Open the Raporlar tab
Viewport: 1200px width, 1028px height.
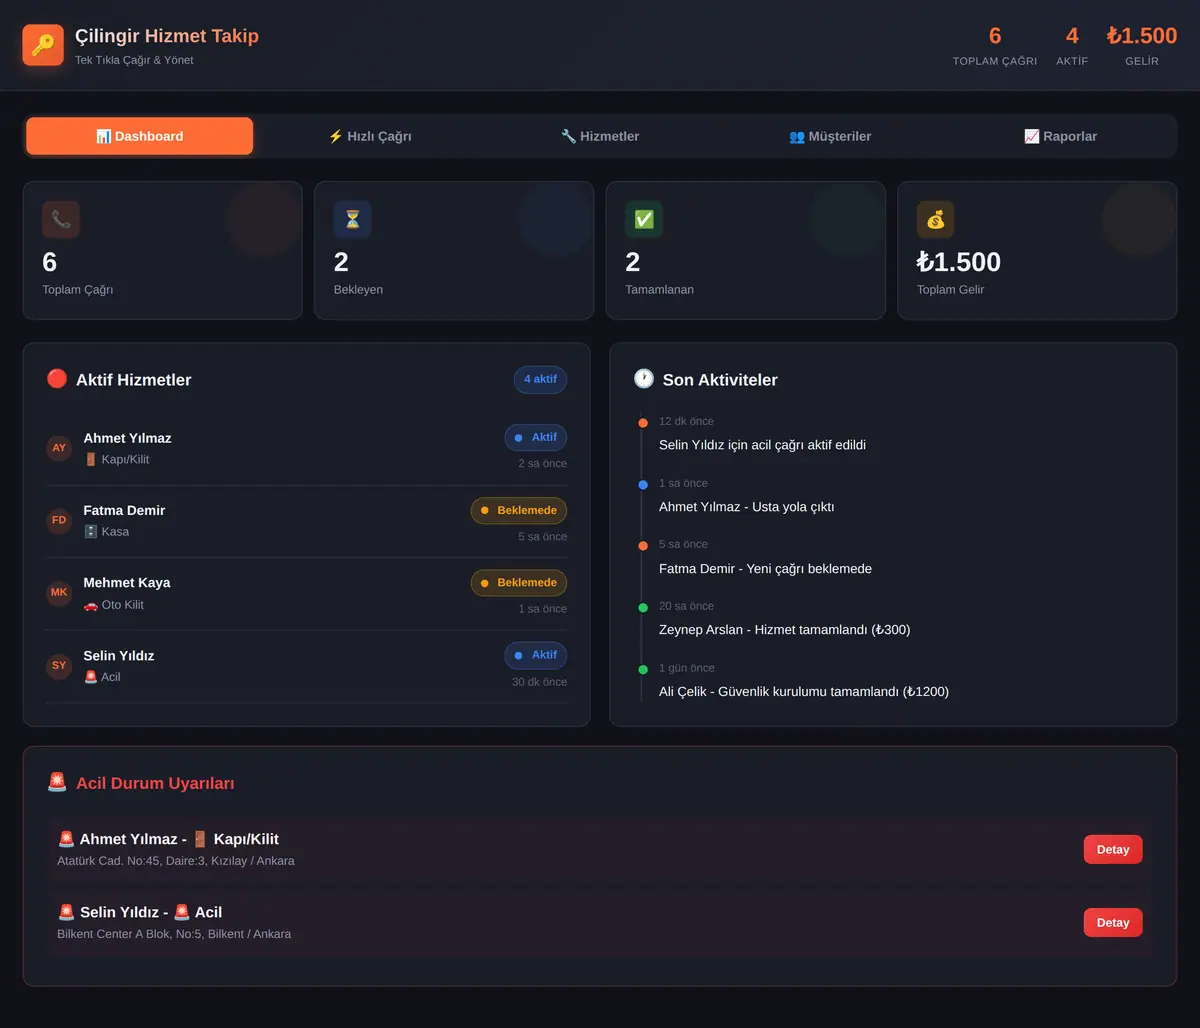(x=1060, y=136)
